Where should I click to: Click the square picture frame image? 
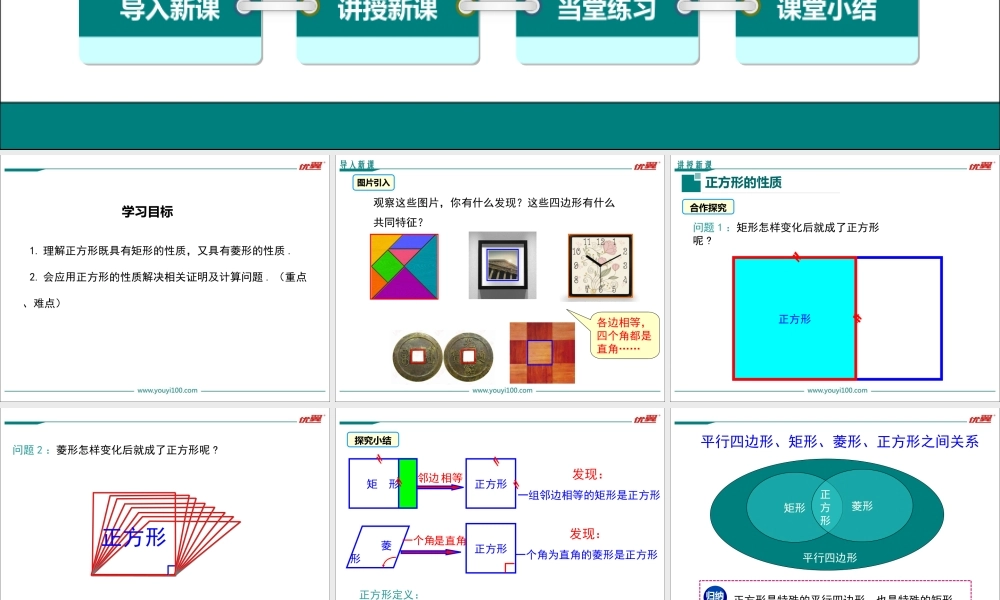pyautogui.click(x=502, y=265)
